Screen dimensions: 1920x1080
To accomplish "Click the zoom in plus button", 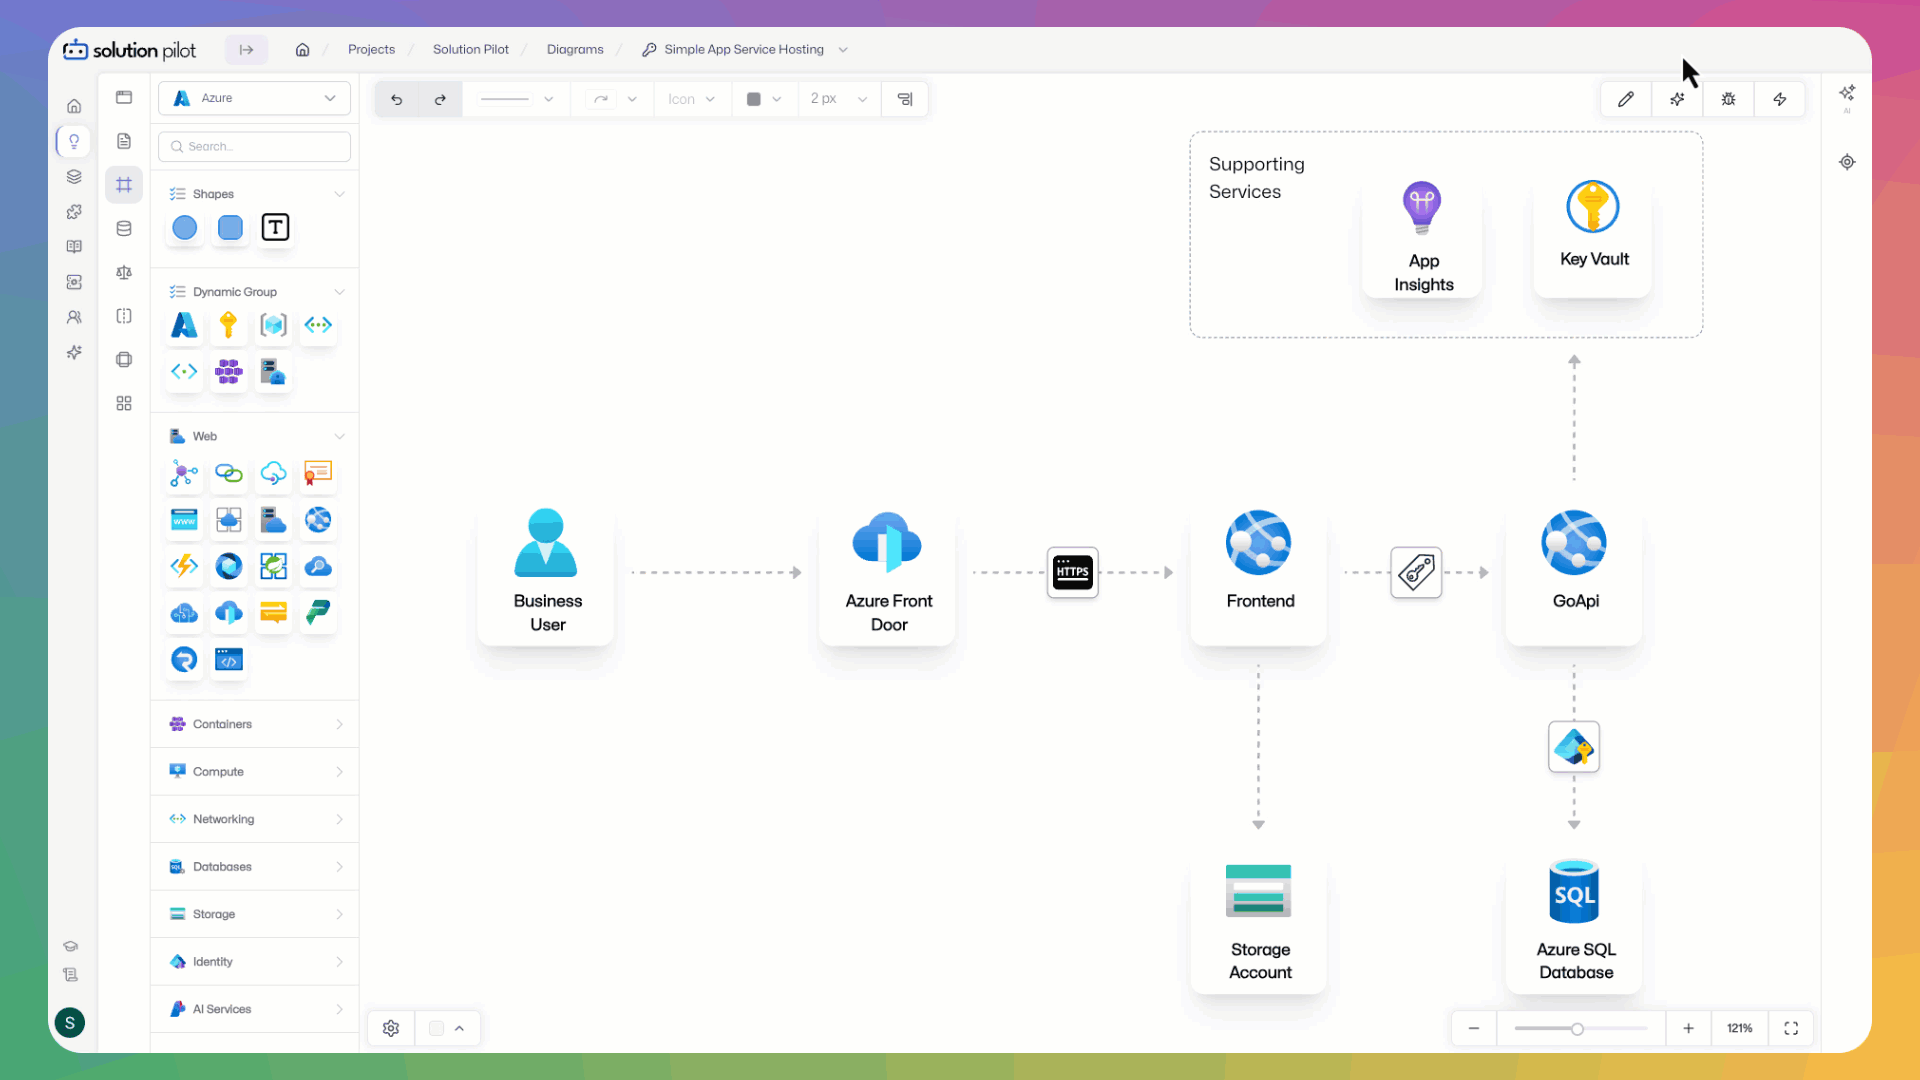I will (1688, 1028).
